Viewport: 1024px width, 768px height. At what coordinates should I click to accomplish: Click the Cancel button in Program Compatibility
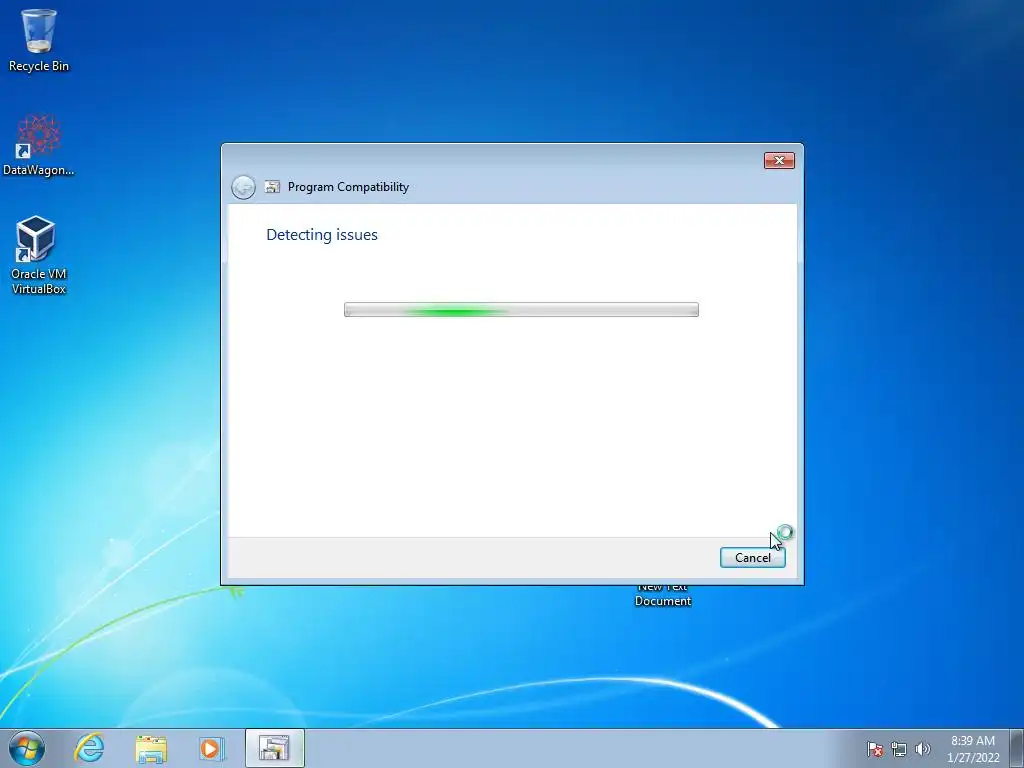752,557
